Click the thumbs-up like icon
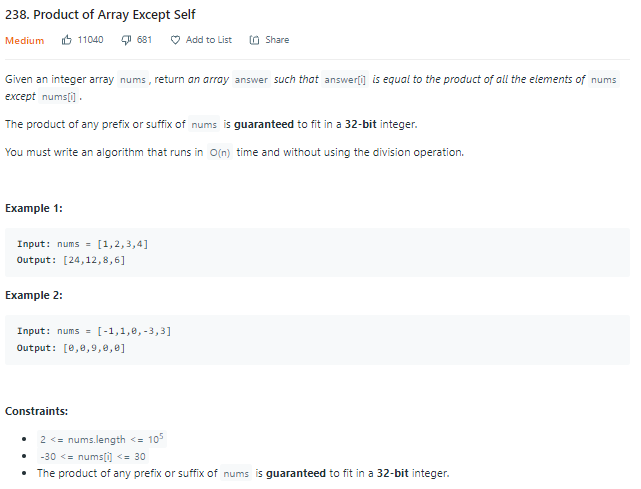The height and width of the screenshot is (489, 641). tap(67, 40)
